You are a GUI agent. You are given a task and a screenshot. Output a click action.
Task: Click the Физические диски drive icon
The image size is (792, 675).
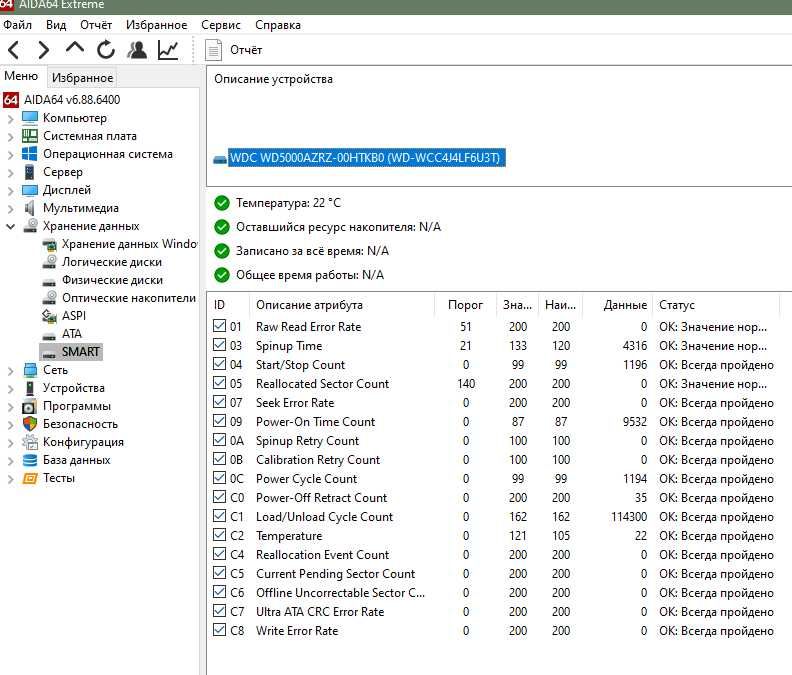coord(49,281)
